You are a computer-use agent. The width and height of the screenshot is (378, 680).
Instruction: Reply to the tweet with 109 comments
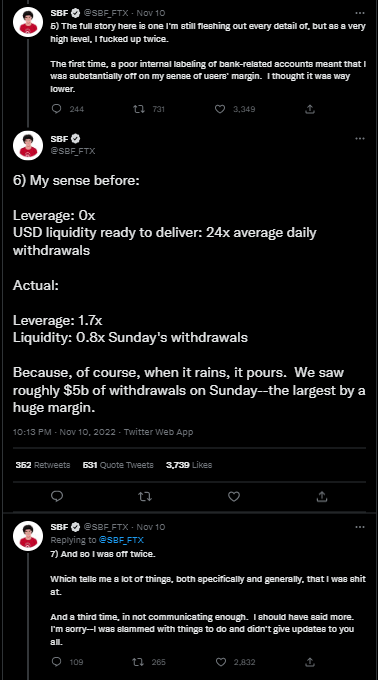click(57, 662)
